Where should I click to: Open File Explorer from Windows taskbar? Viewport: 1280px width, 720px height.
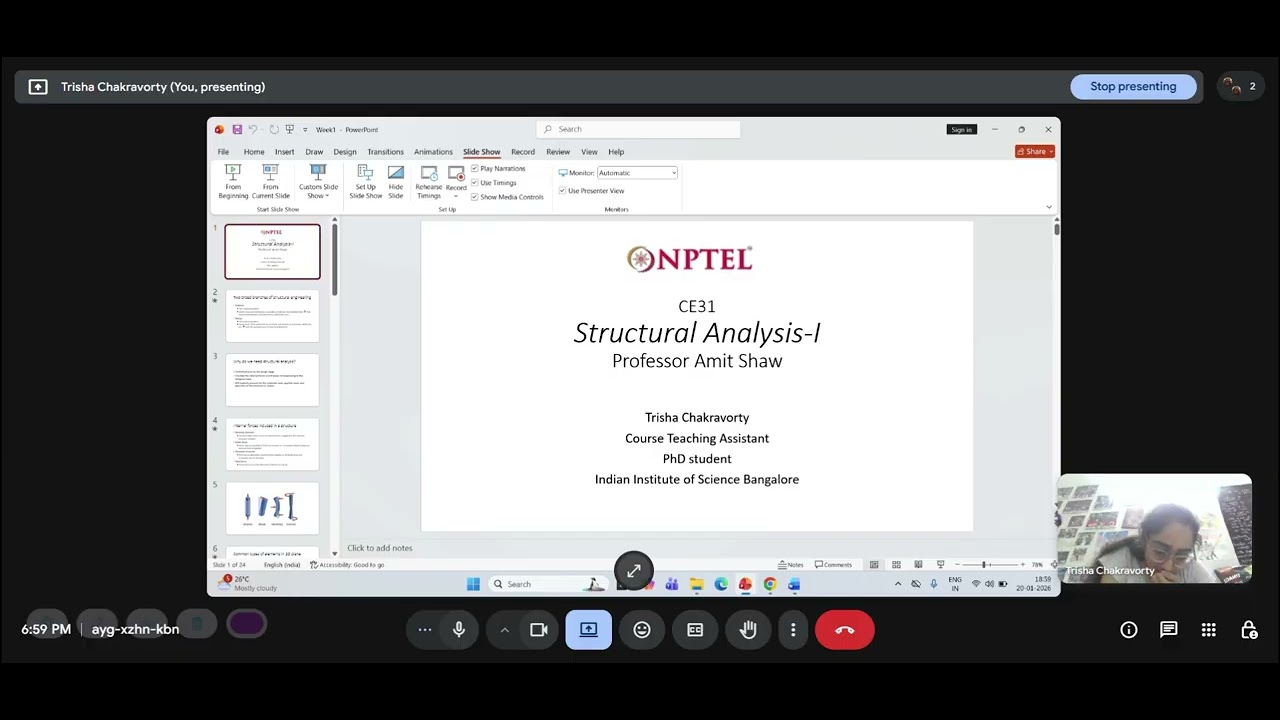(x=696, y=584)
